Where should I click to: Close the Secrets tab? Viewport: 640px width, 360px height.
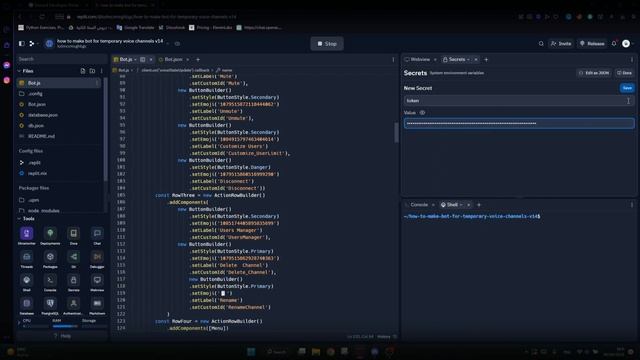(x=476, y=60)
